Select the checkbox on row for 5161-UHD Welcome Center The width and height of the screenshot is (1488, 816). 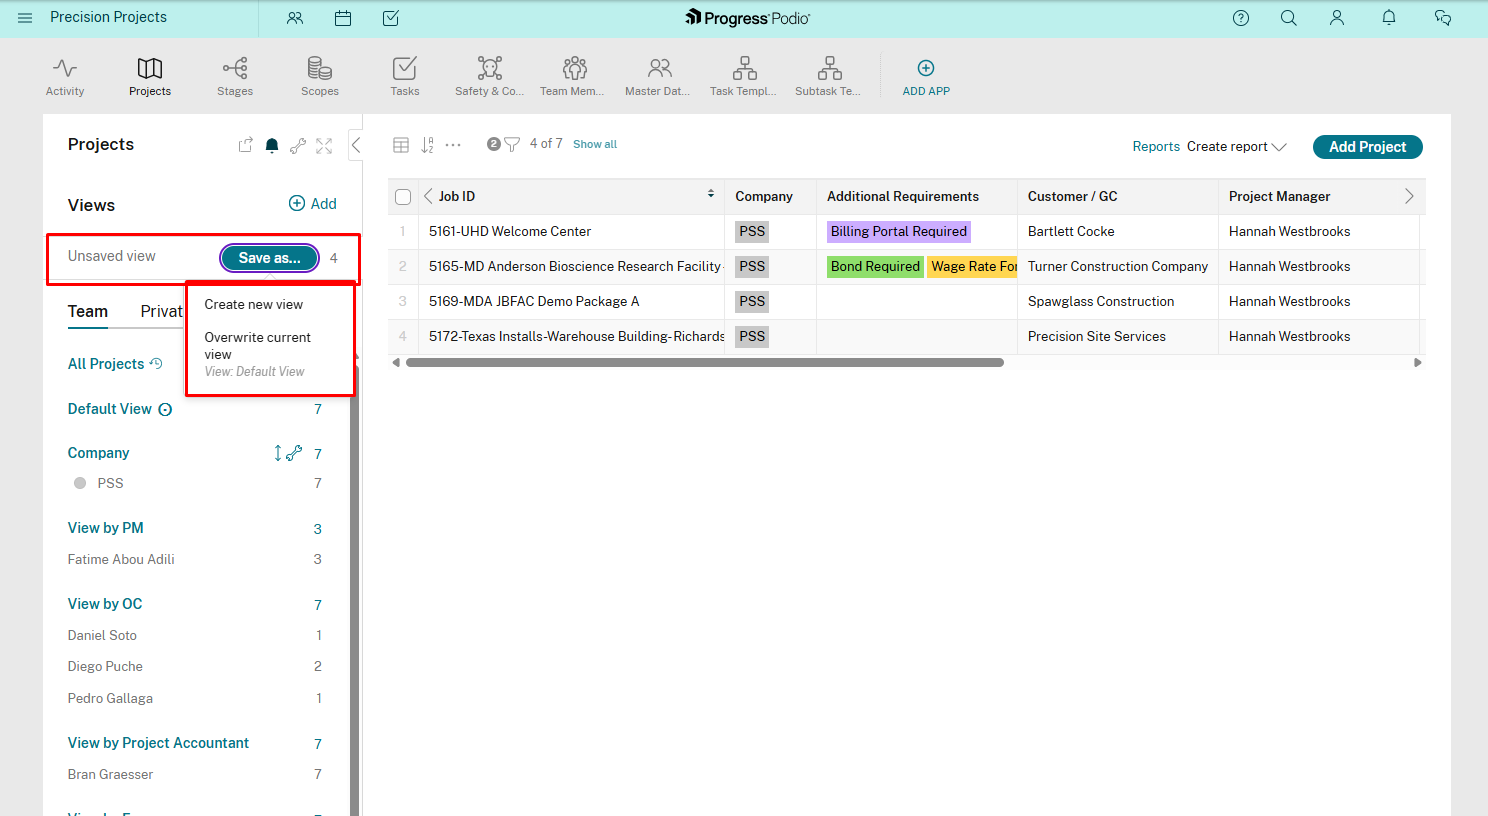pyautogui.click(x=402, y=231)
